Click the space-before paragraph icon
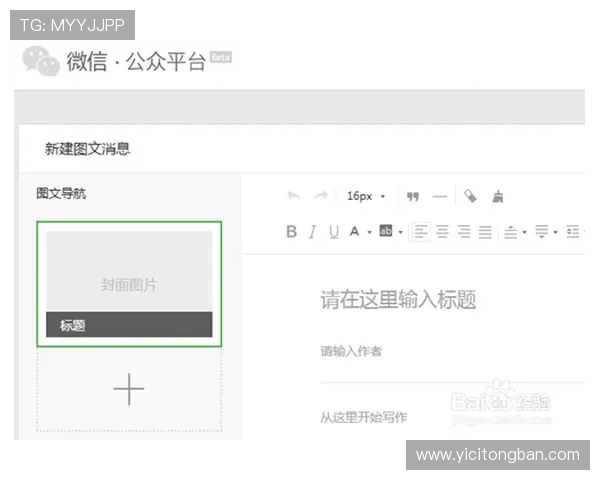 (511, 232)
